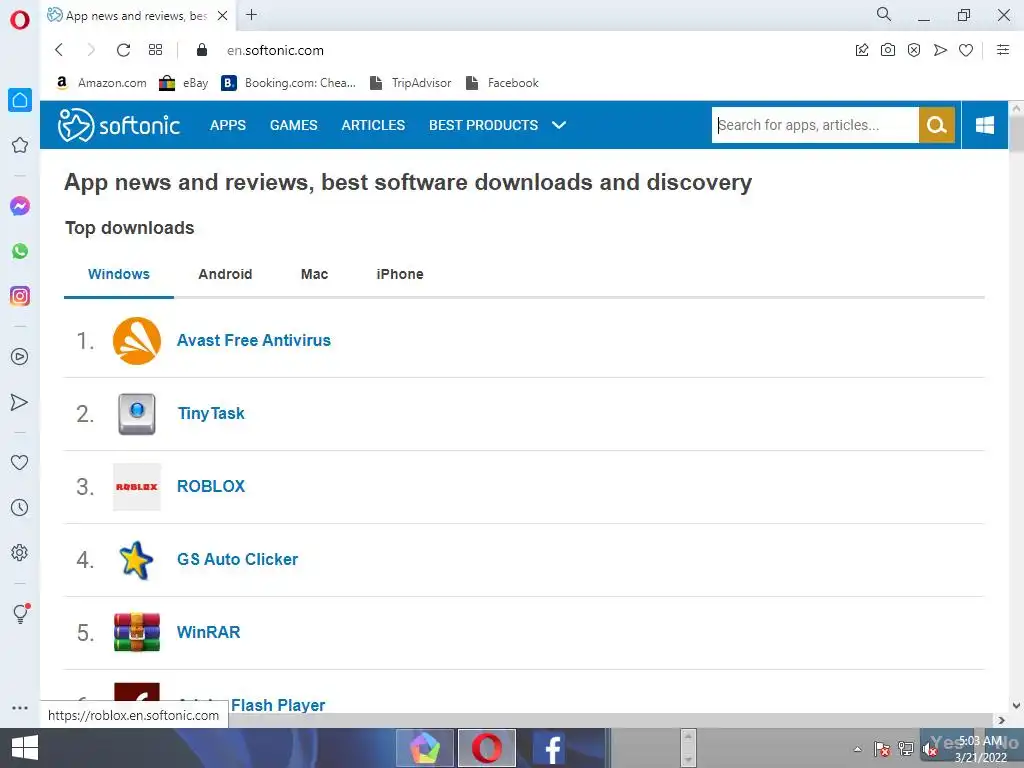Open the Flash Player link
The image size is (1024, 768).
click(278, 705)
